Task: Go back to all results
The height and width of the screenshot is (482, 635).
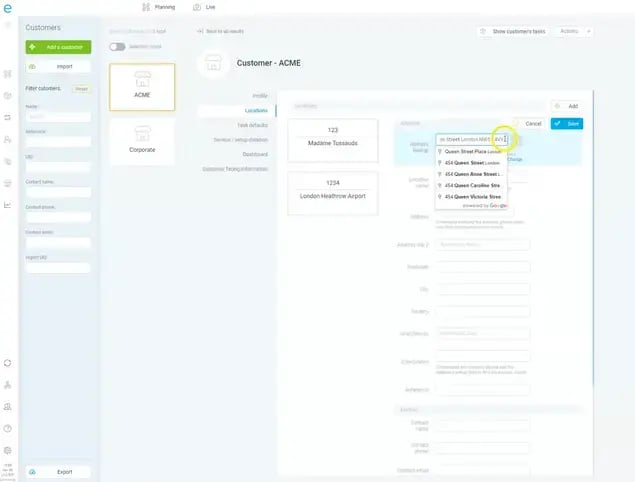Action: point(221,31)
